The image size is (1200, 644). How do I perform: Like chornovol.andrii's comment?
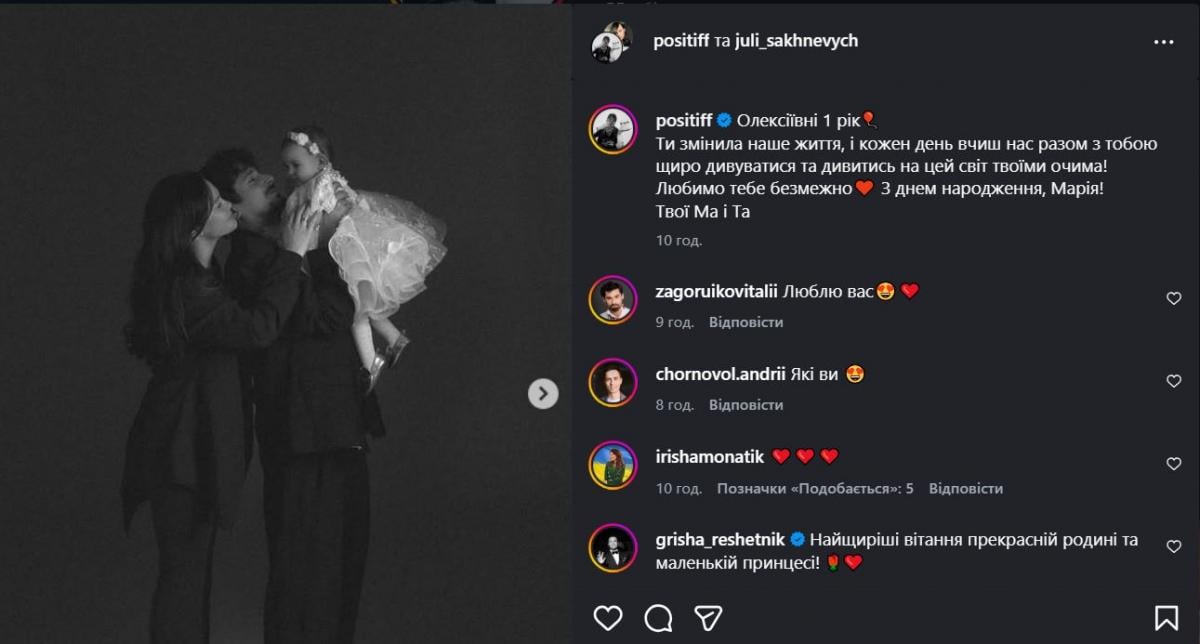coord(1174,381)
